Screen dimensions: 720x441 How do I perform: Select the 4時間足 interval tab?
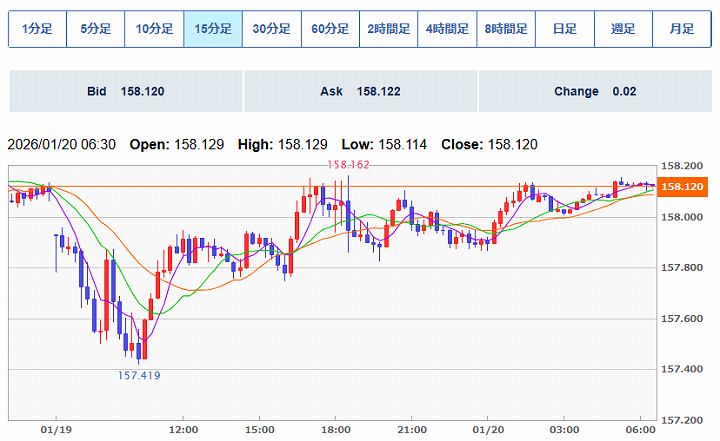click(447, 29)
